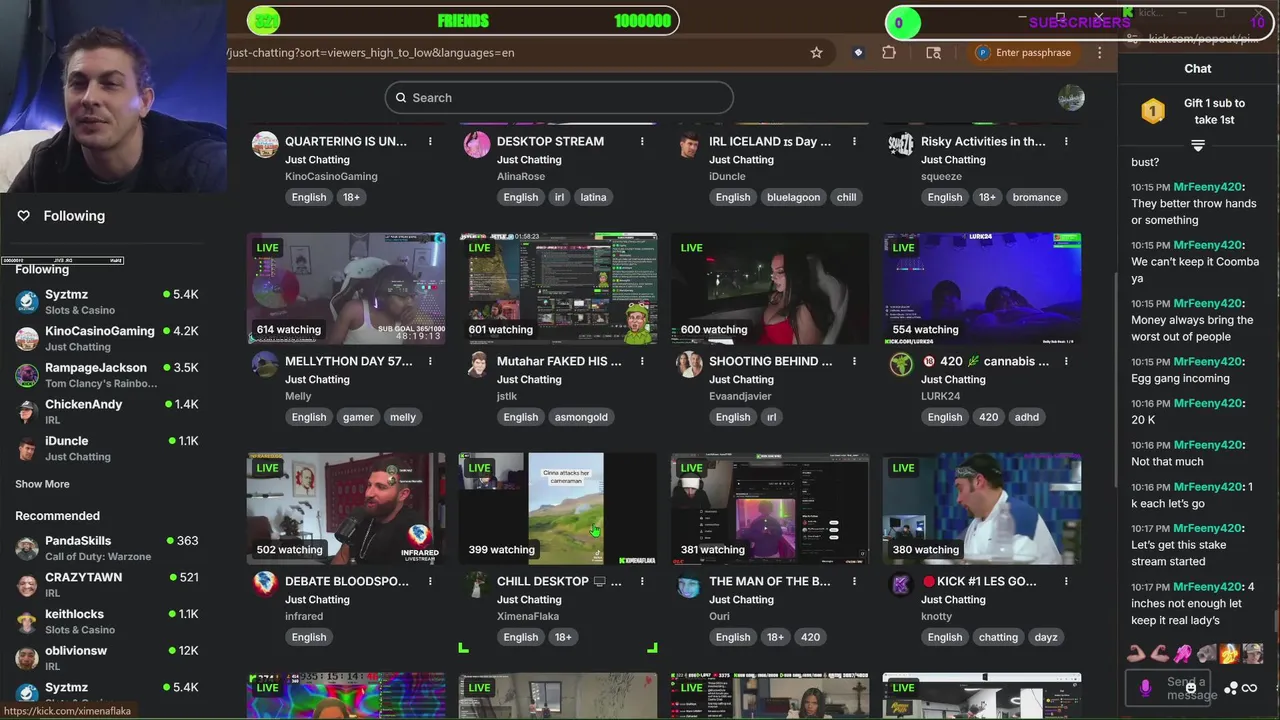Open options menu for THE MAN OF THE B... stream
Image resolution: width=1280 pixels, height=720 pixels.
(854, 582)
